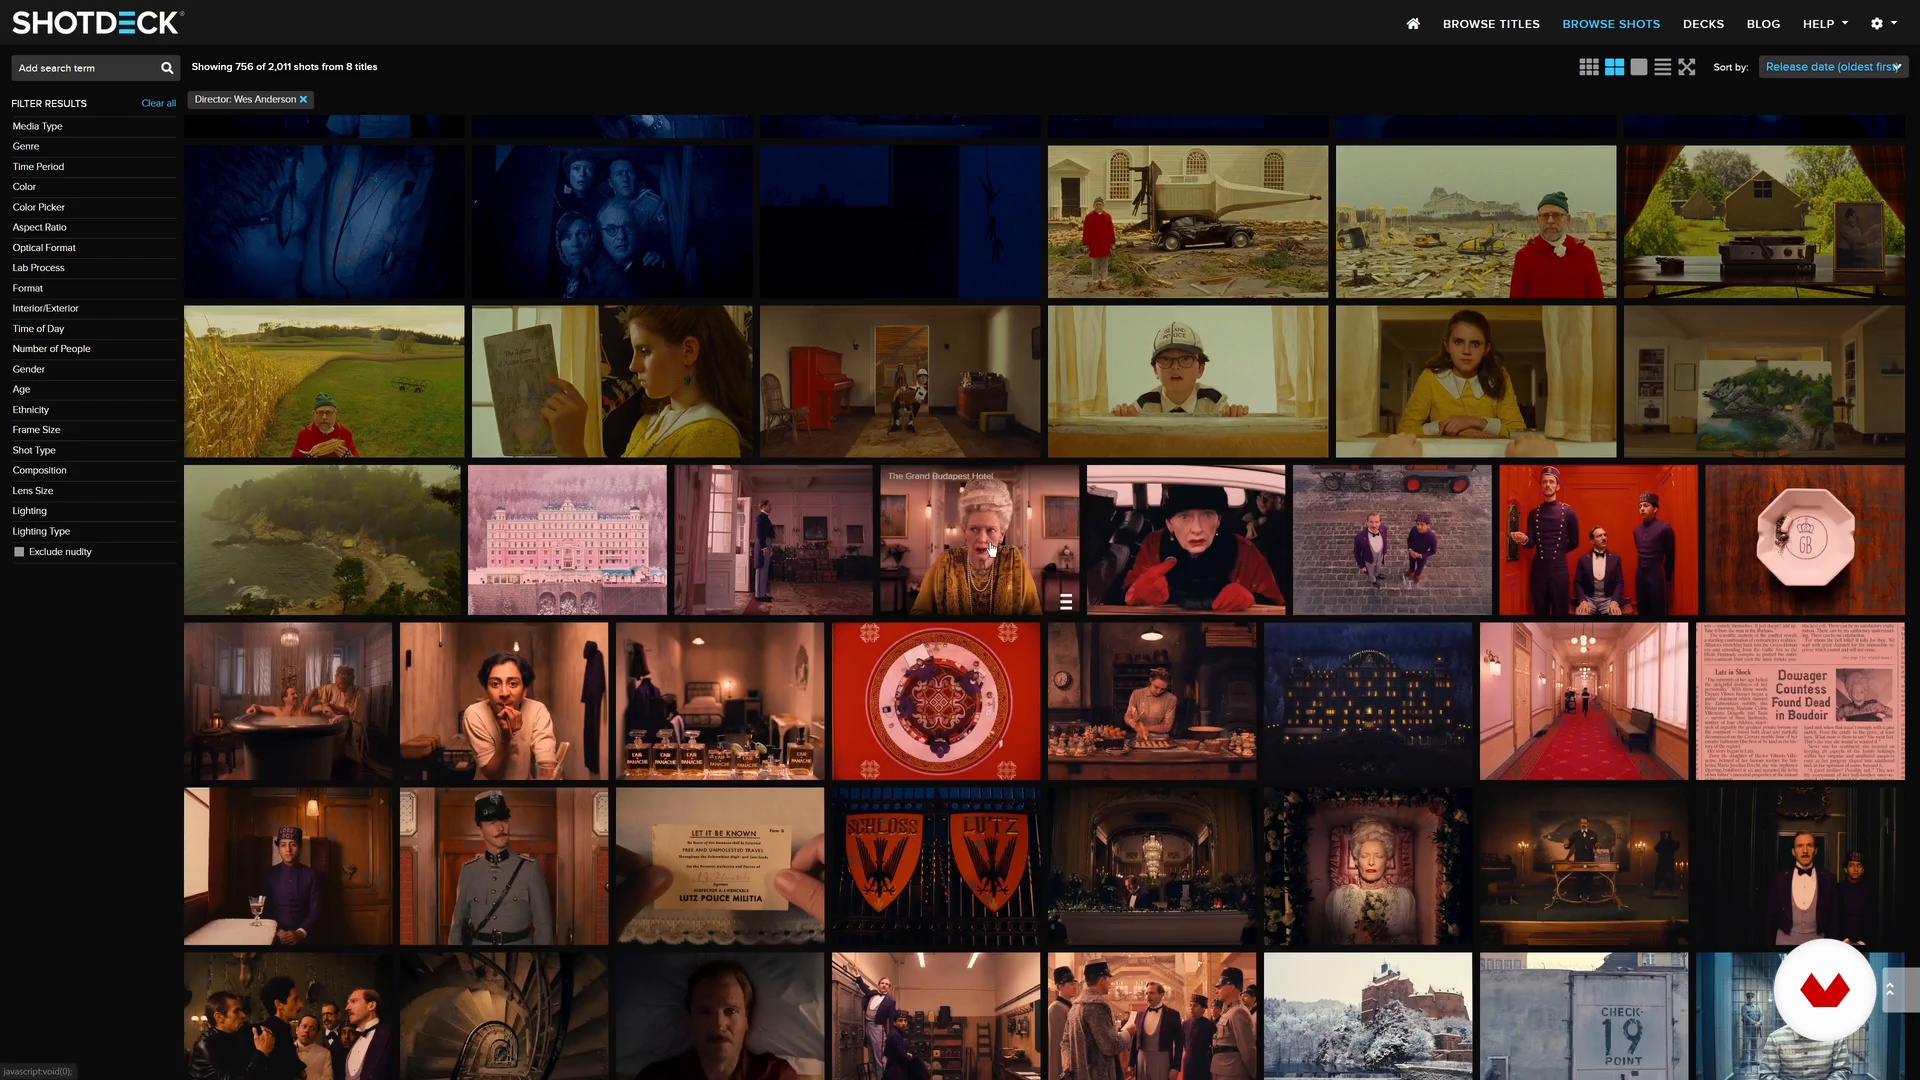Open the red ornate carpet overhead shot
Screen dimensions: 1920x1080
point(936,701)
